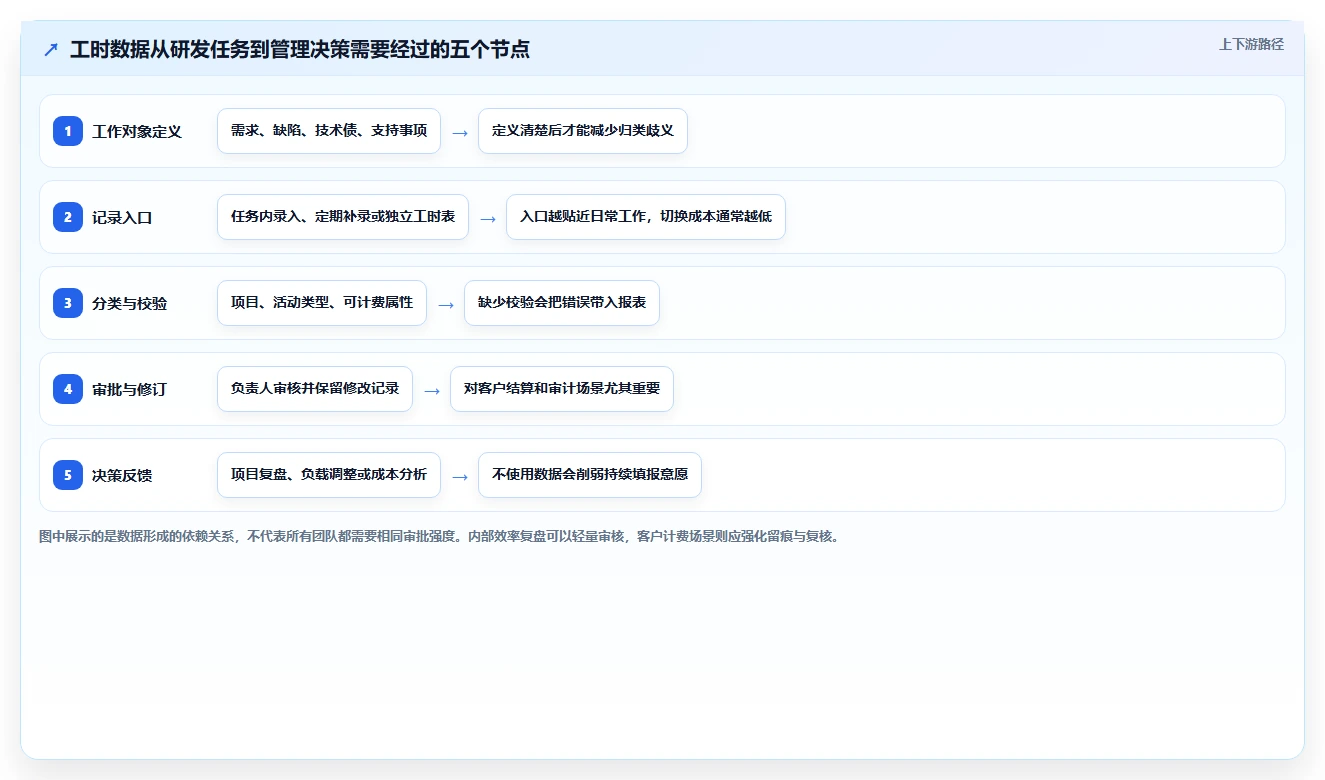Viewport: 1325px width, 780px height.
Task: Click the arrow icon beside the main title
Action: (x=51, y=50)
